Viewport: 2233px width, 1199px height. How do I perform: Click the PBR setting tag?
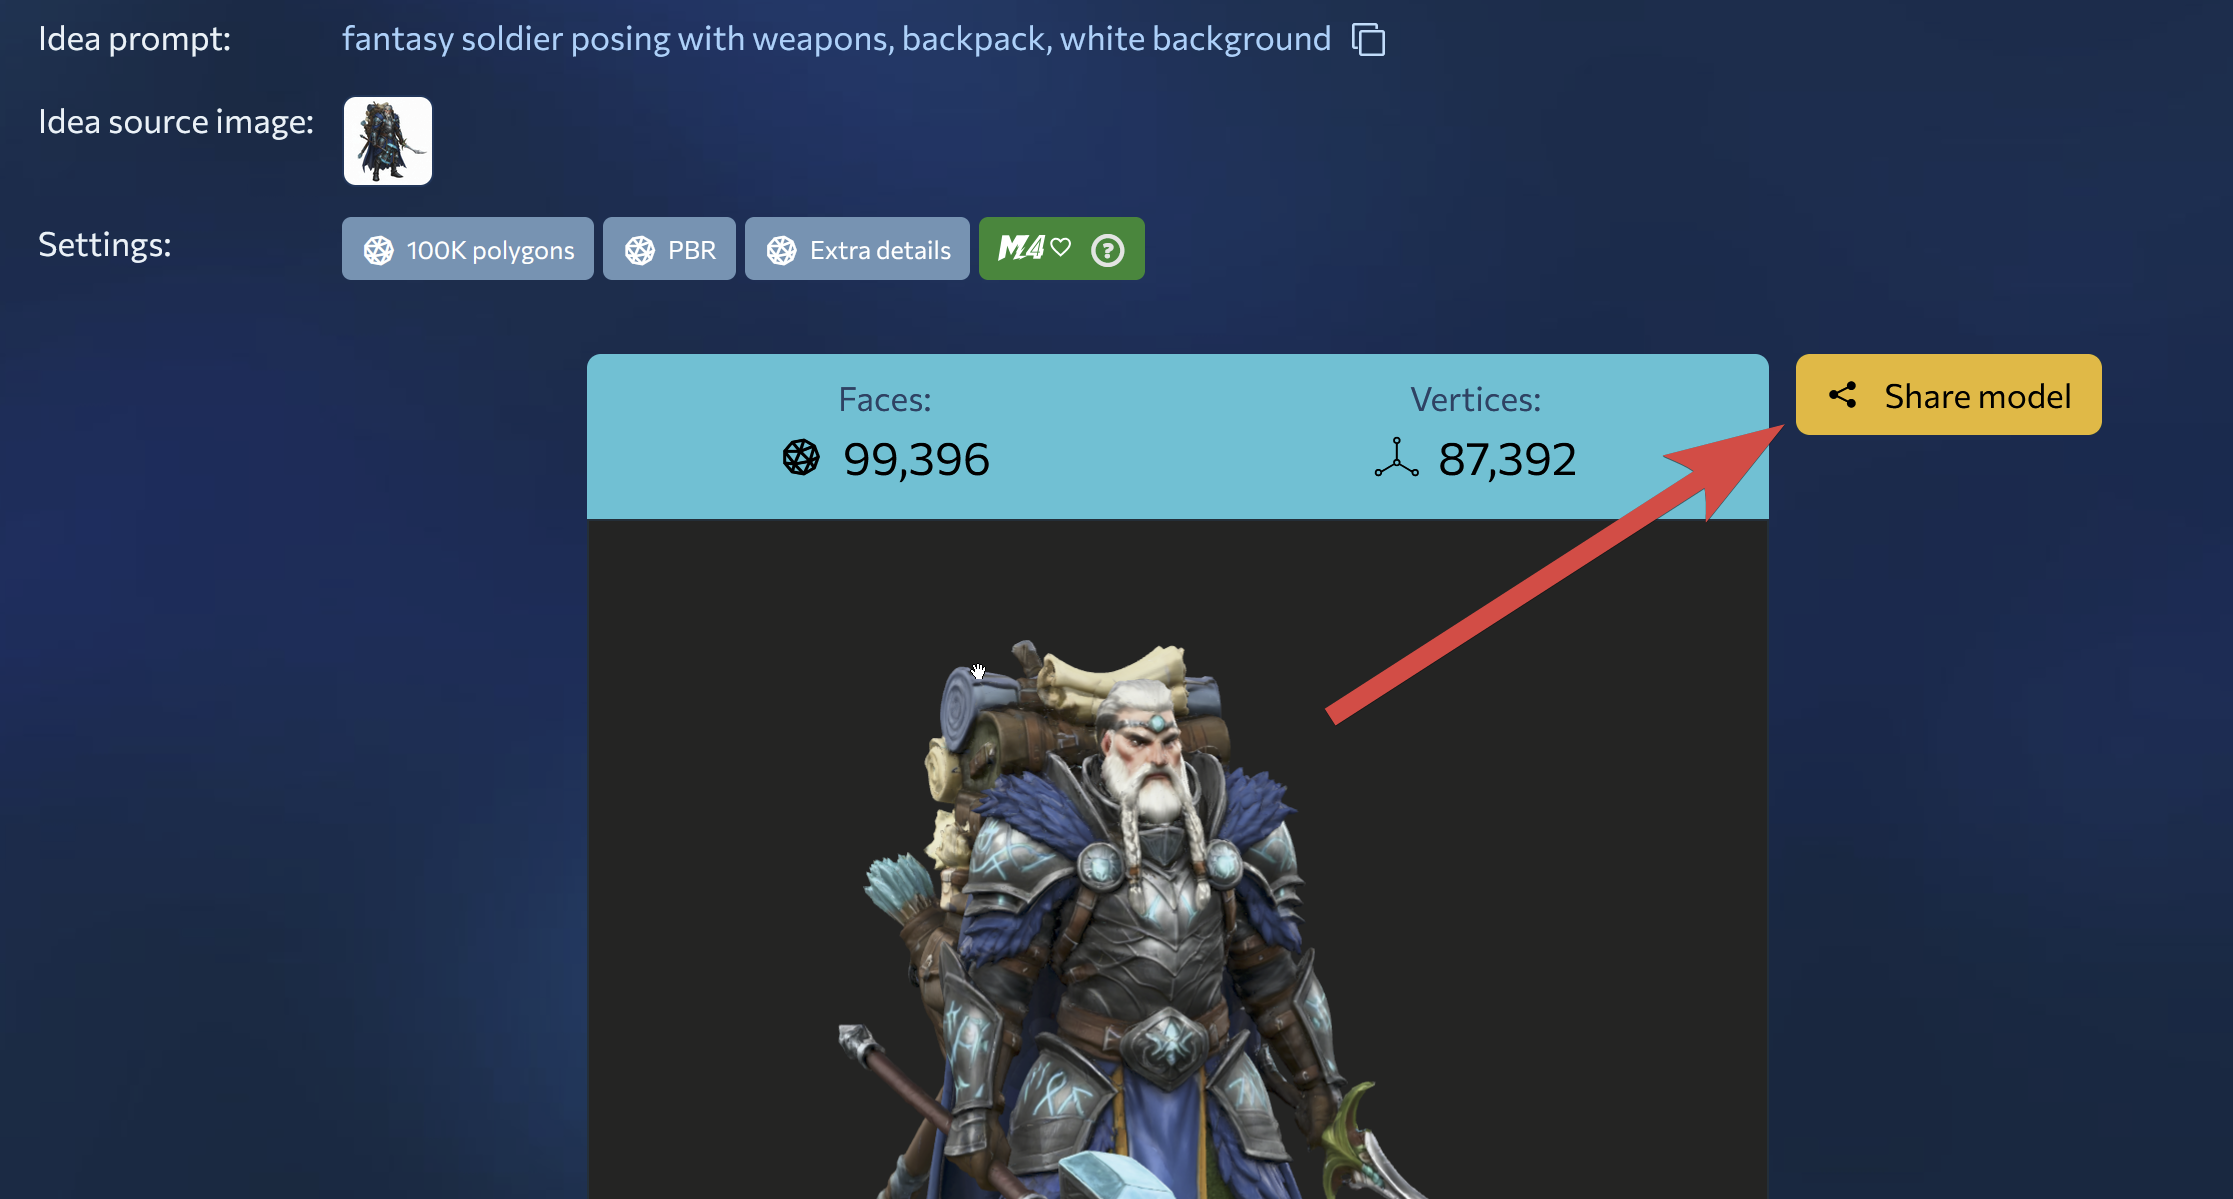coord(669,249)
